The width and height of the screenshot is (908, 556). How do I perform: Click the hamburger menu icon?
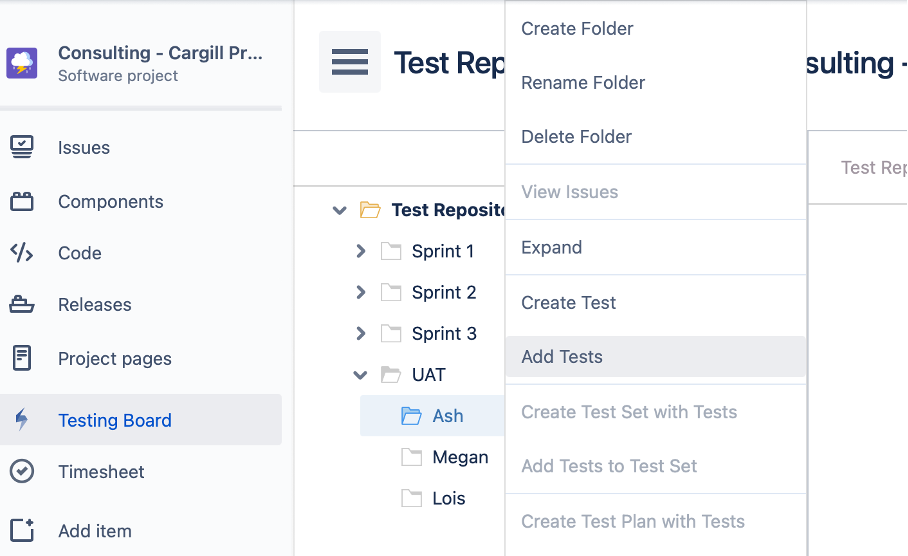pos(349,62)
